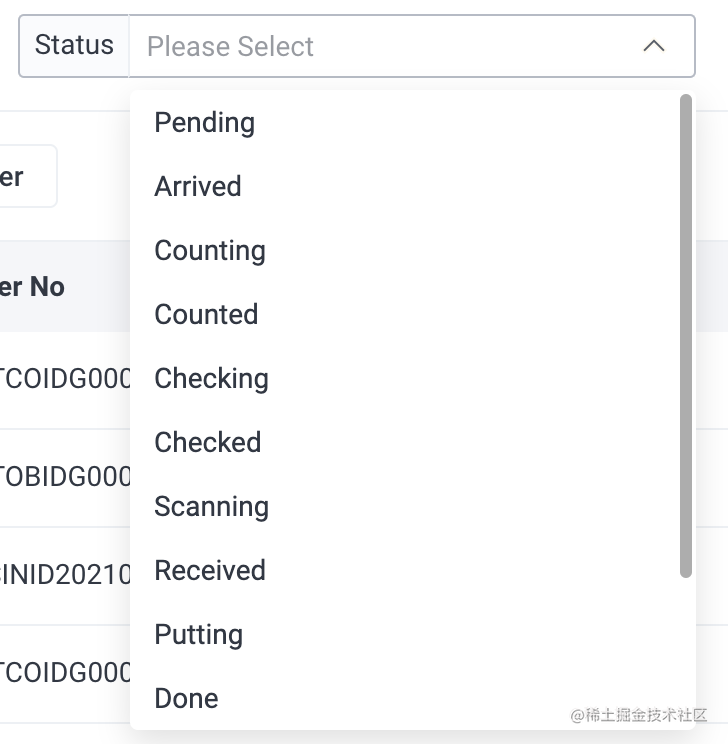
Task: Pick Done from the status list
Action: (186, 699)
